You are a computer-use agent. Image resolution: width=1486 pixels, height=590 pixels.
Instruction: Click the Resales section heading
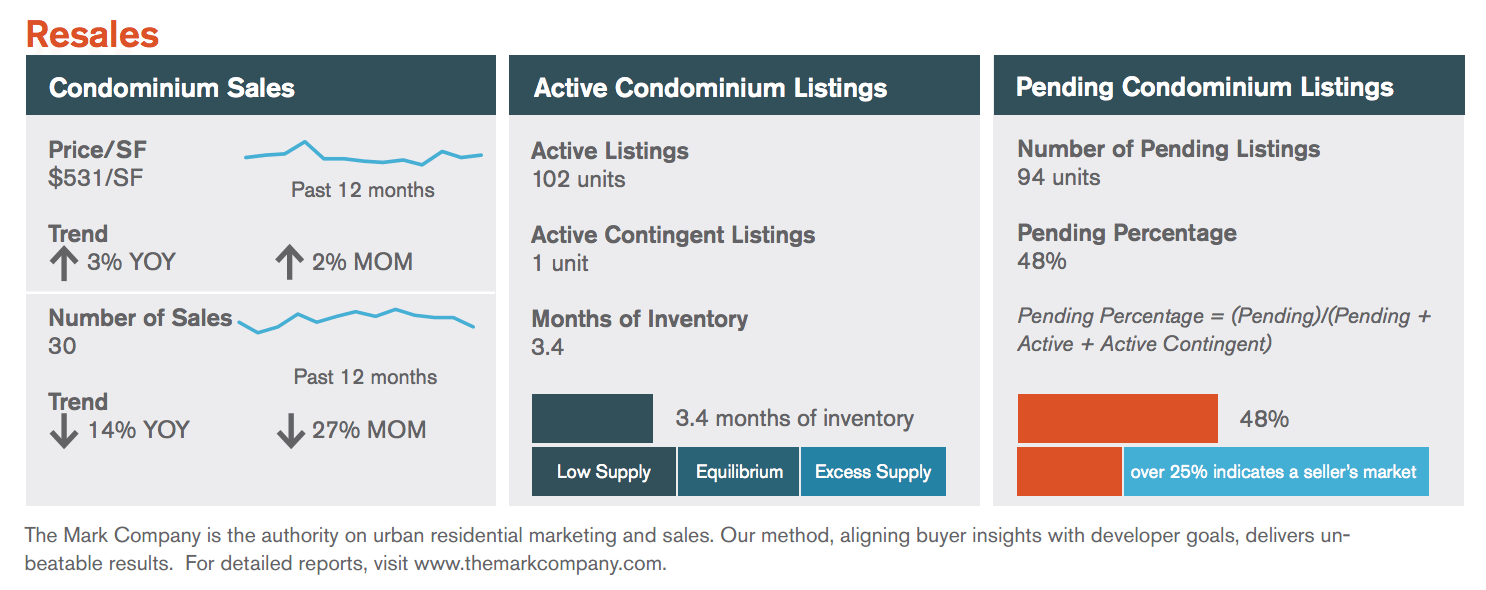pyautogui.click(x=92, y=34)
